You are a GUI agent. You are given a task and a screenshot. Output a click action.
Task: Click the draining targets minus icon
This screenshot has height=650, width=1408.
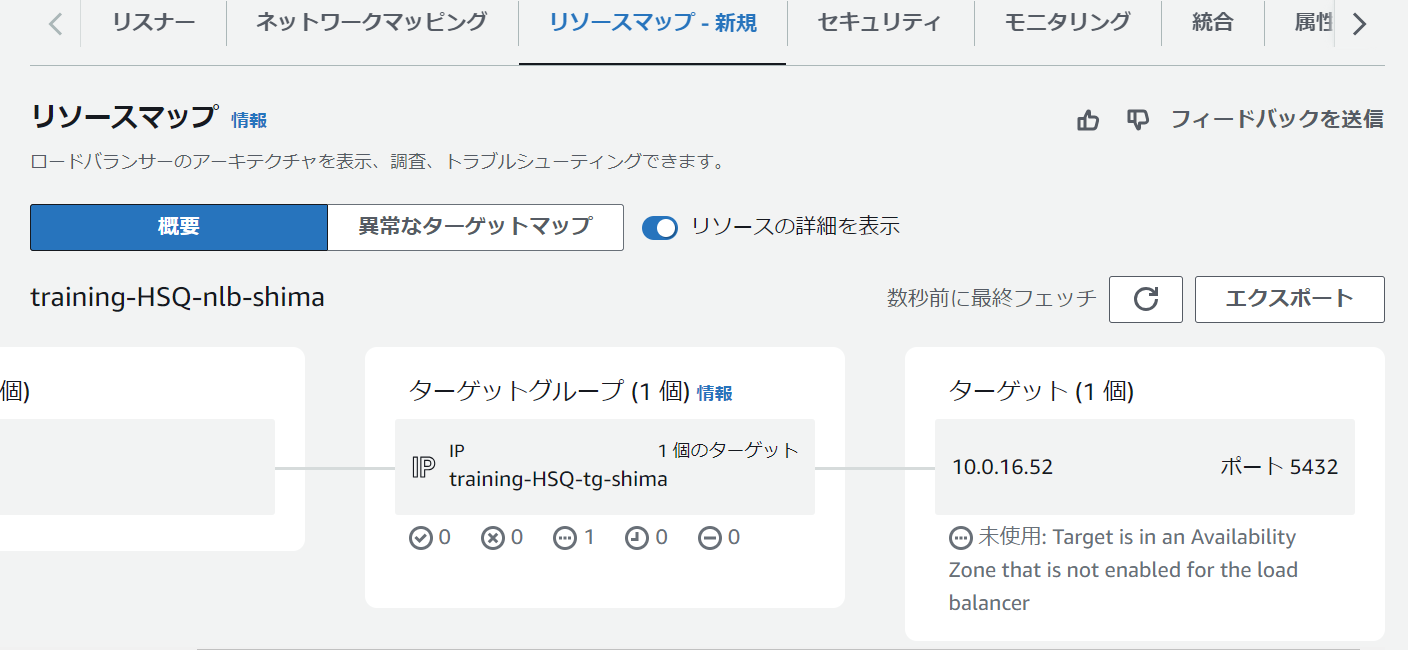click(709, 538)
